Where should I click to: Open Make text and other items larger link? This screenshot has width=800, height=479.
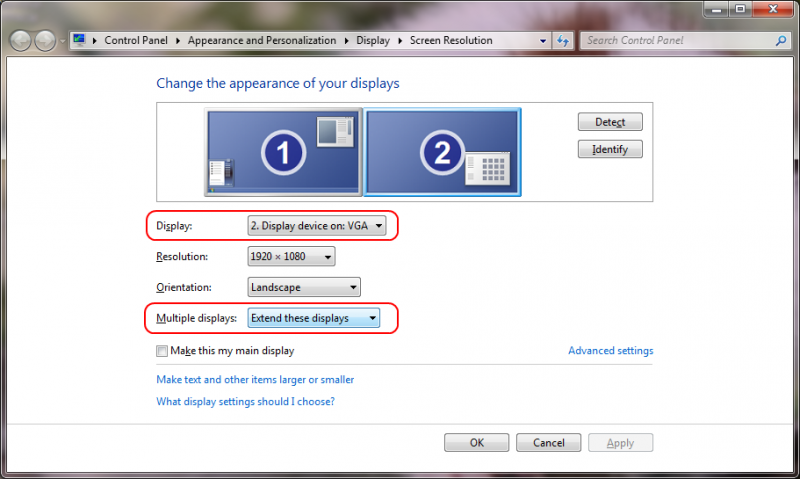click(255, 380)
